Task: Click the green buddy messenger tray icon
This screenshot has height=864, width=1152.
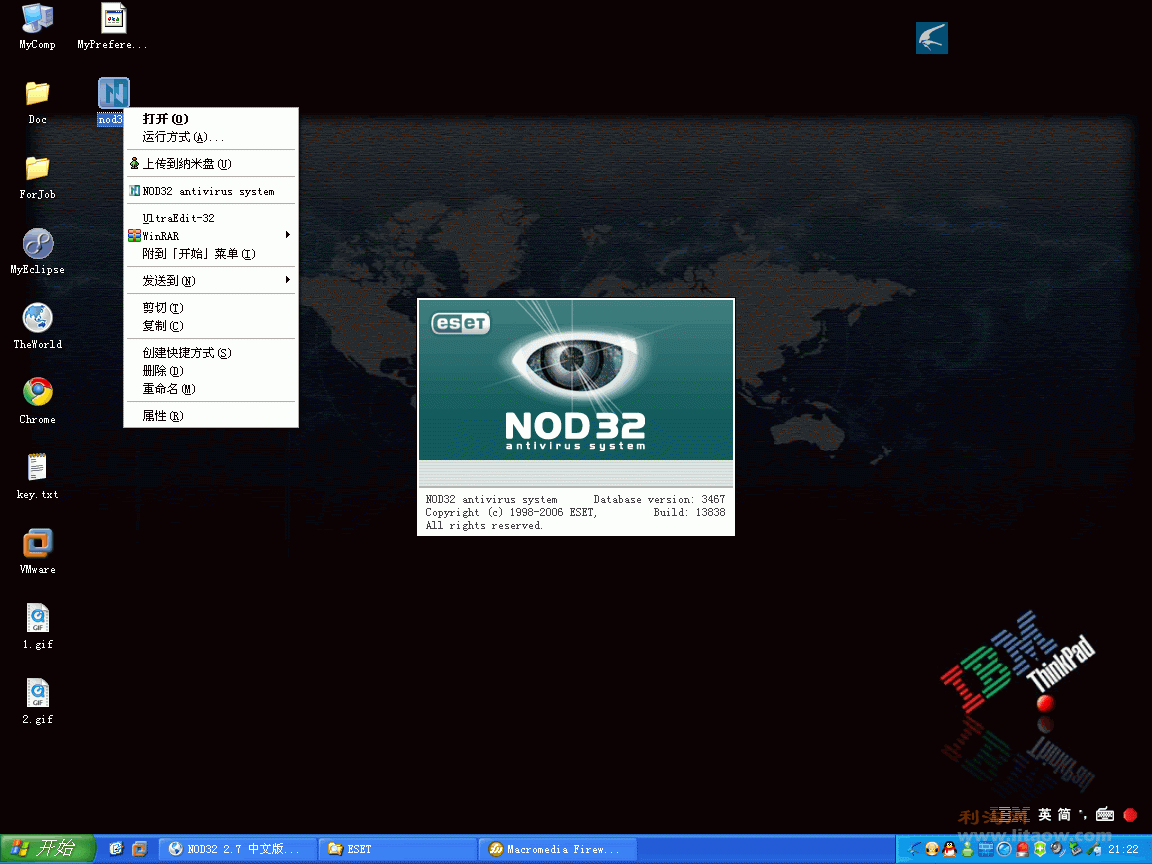Action: coord(968,849)
